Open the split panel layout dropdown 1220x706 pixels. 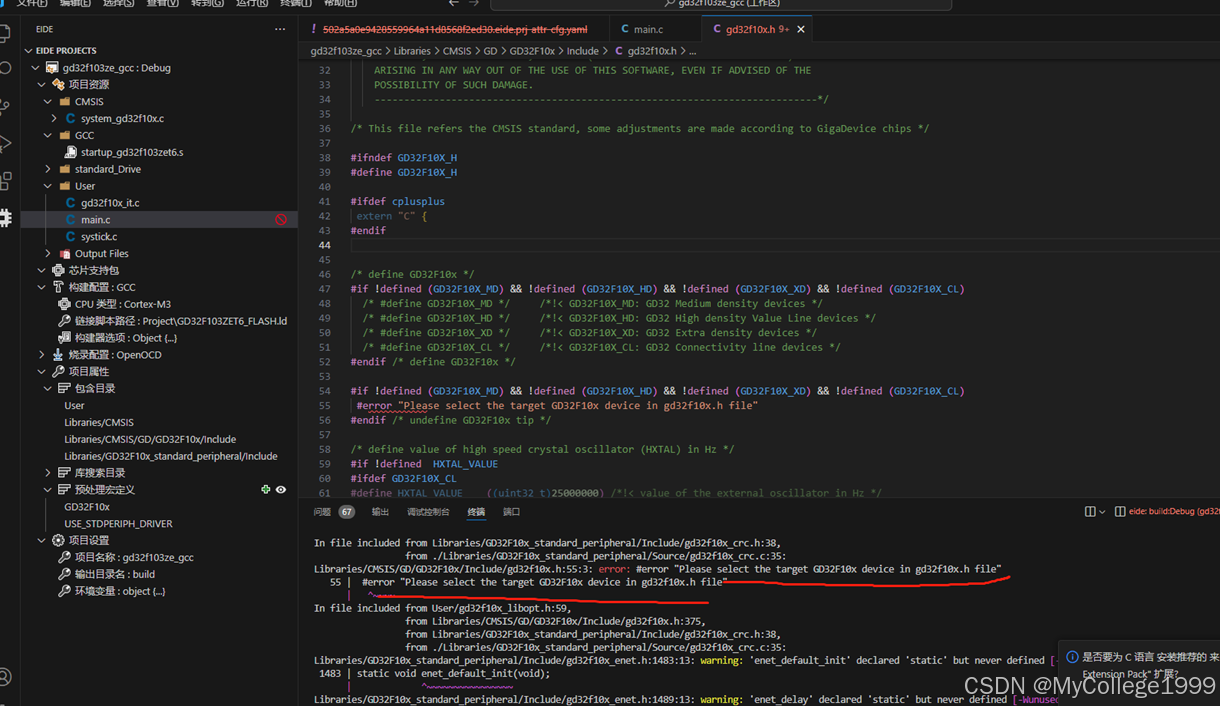pyautogui.click(x=1095, y=510)
